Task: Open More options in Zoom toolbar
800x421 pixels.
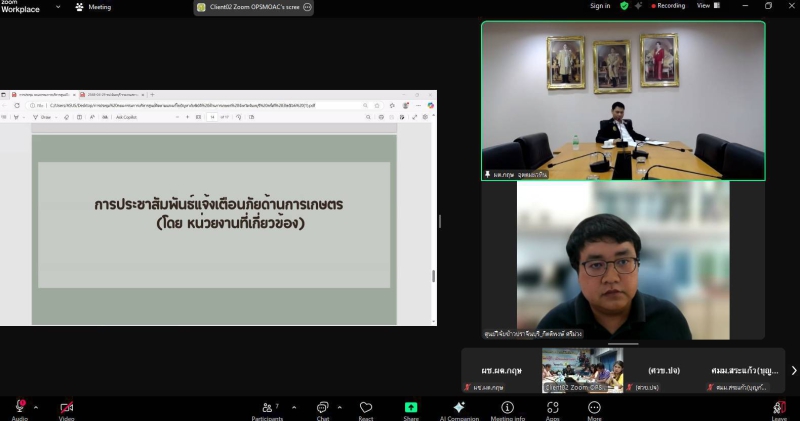Action: (x=594, y=409)
